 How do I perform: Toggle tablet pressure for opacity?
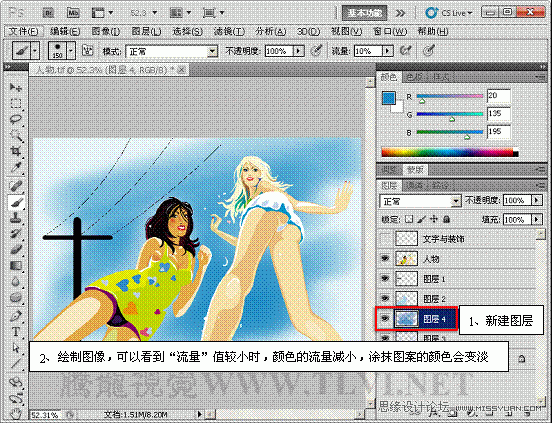[316, 51]
